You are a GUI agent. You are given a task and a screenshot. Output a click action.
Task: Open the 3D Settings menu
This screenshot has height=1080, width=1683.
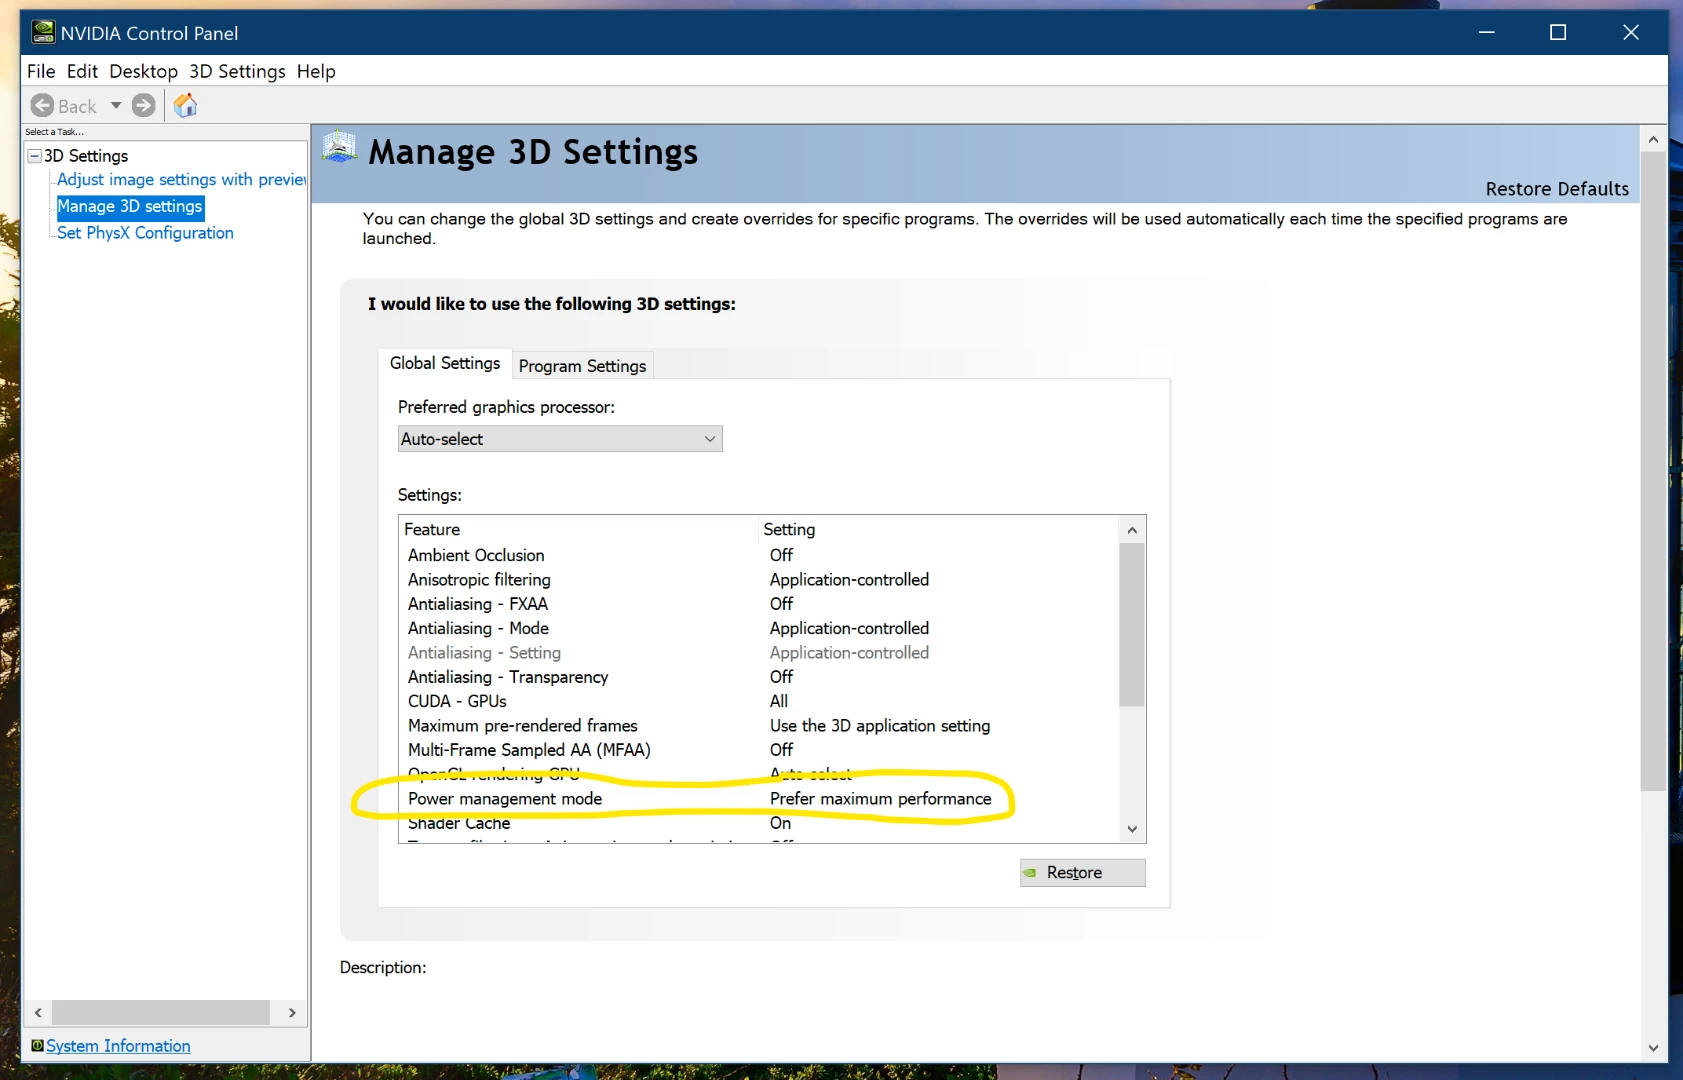pos(237,71)
